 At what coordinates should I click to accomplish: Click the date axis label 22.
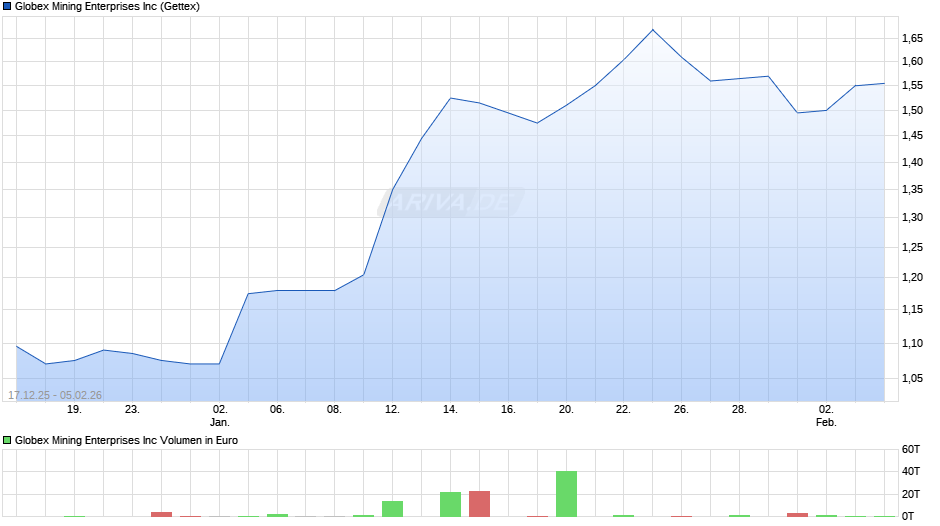tap(623, 410)
